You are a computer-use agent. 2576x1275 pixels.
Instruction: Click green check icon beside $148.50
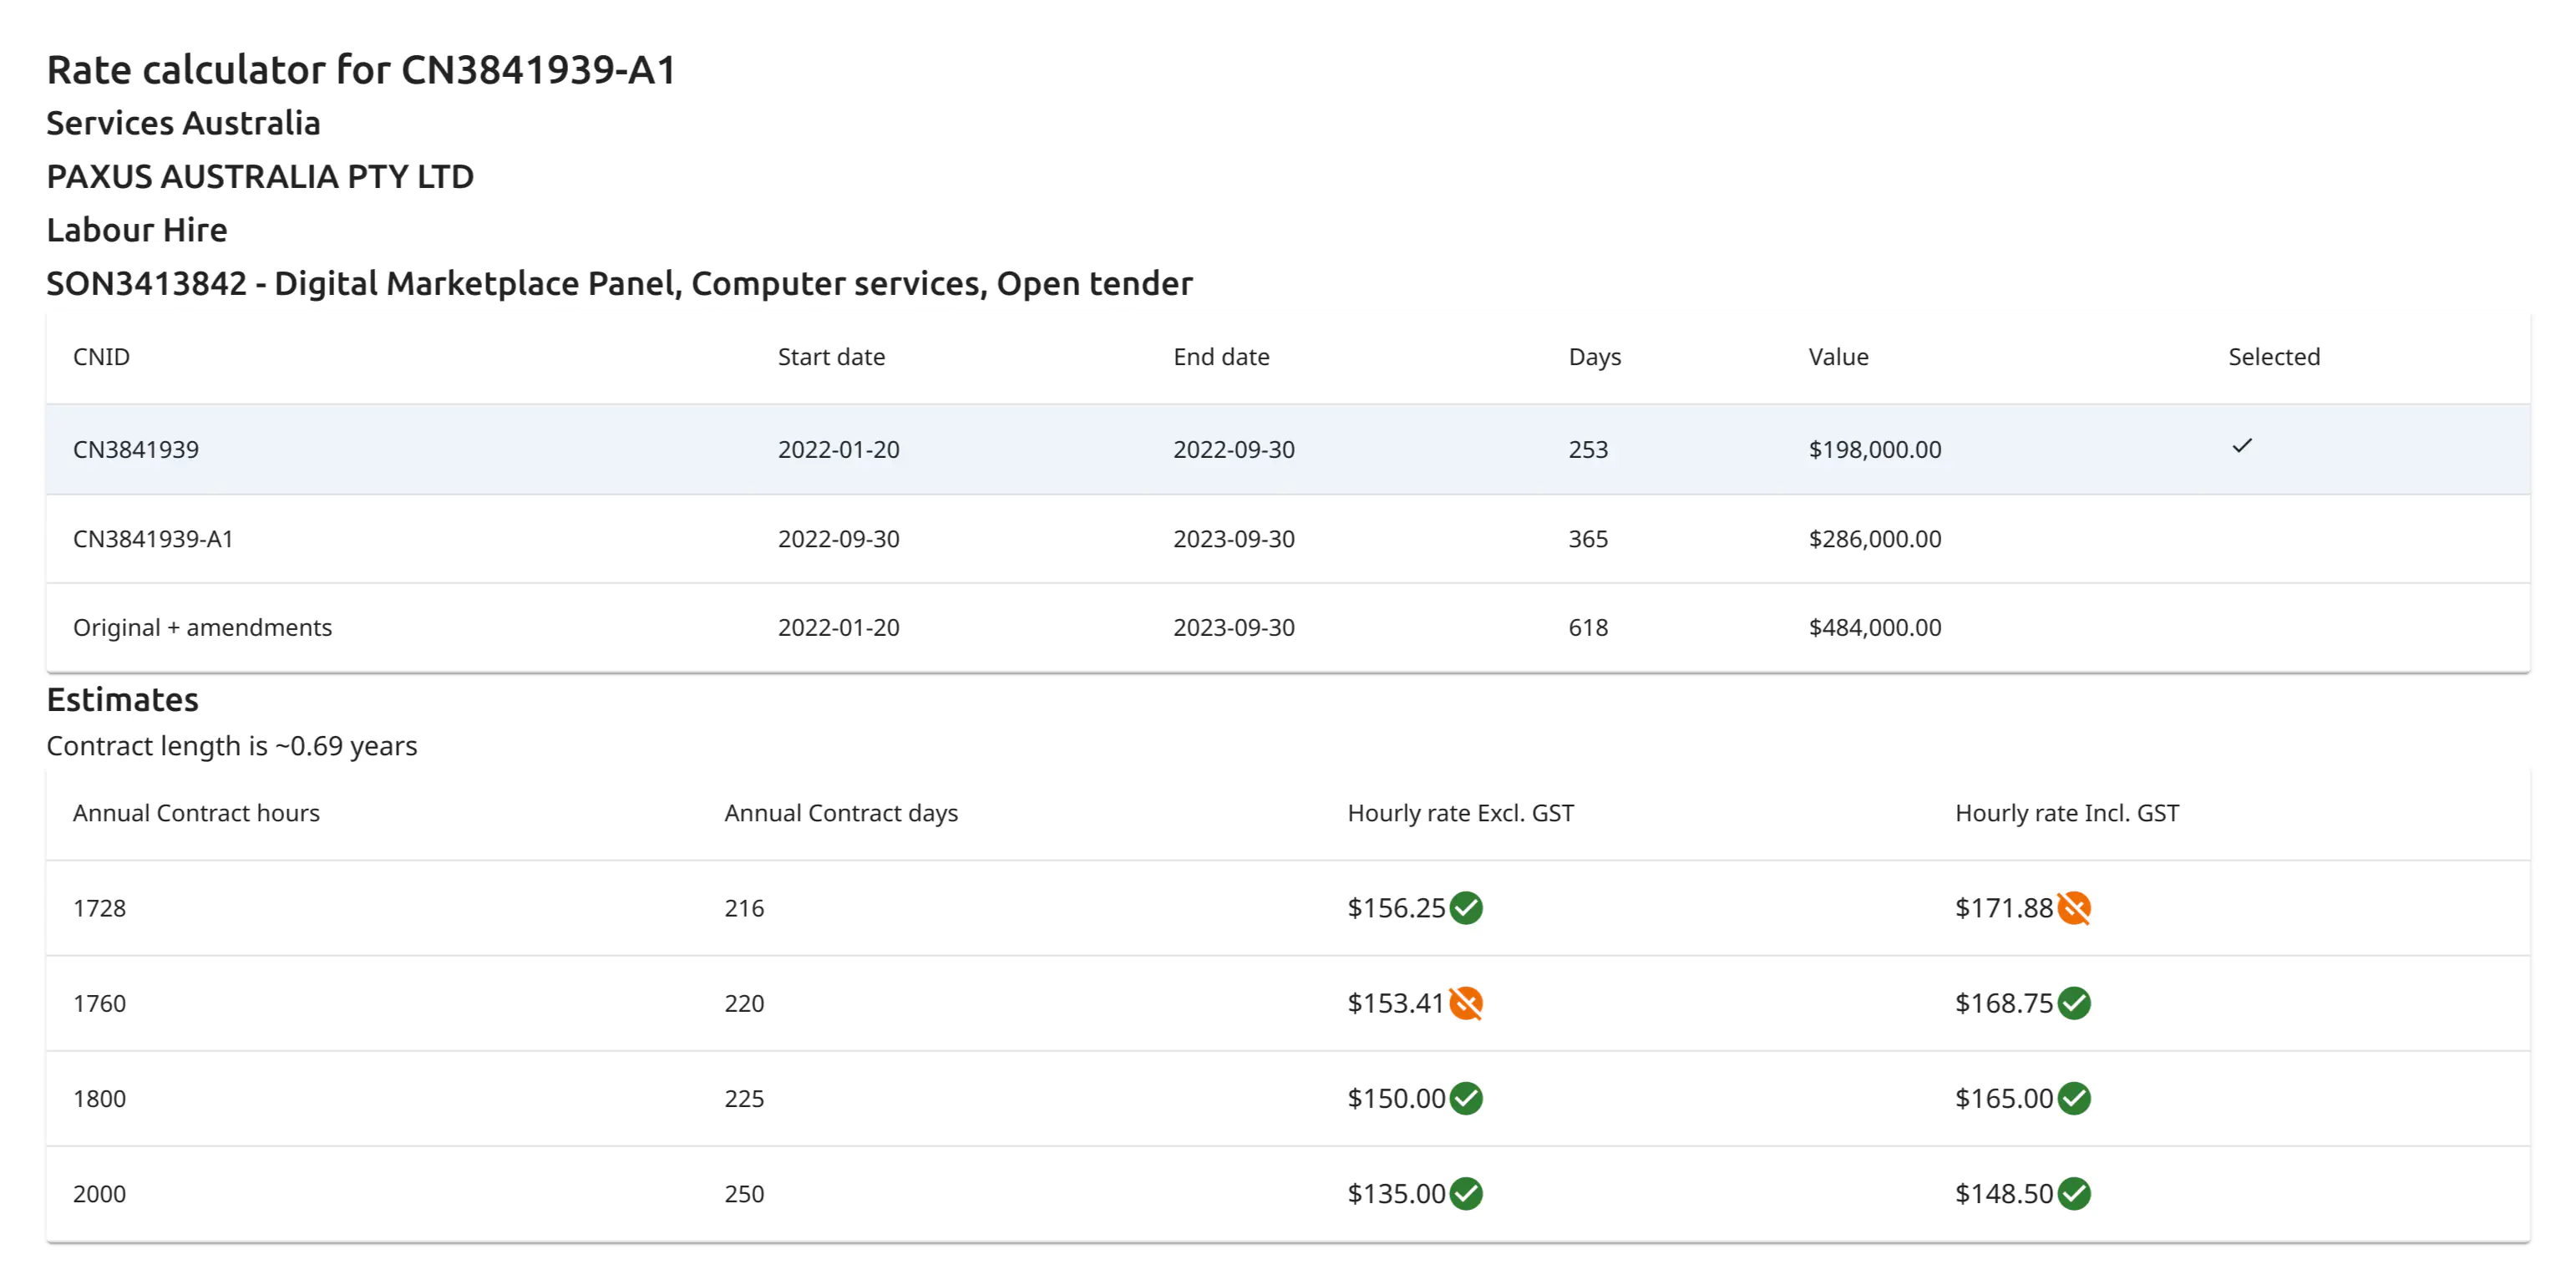pyautogui.click(x=2074, y=1193)
